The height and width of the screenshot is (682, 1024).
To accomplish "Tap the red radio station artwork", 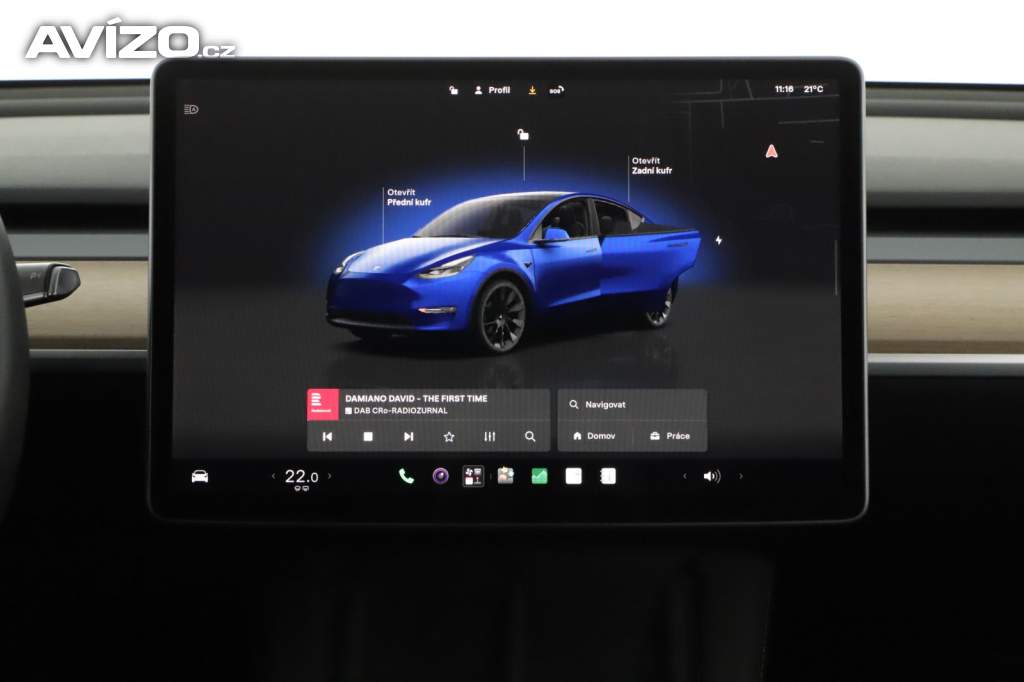I will click(x=323, y=404).
